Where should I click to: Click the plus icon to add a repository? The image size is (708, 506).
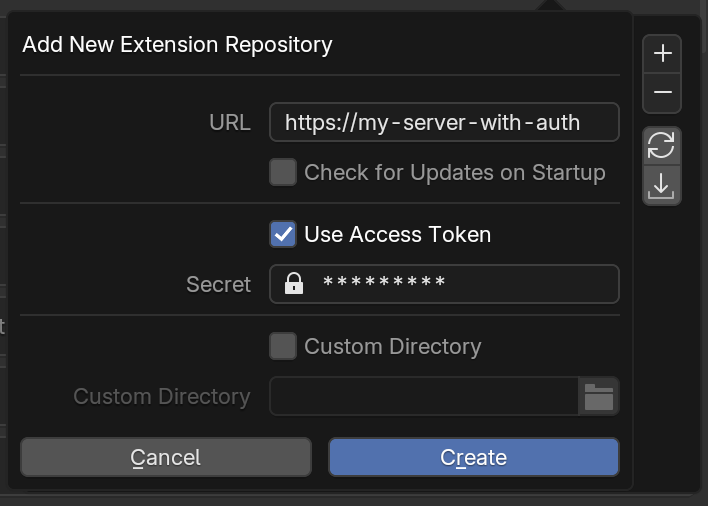click(662, 53)
